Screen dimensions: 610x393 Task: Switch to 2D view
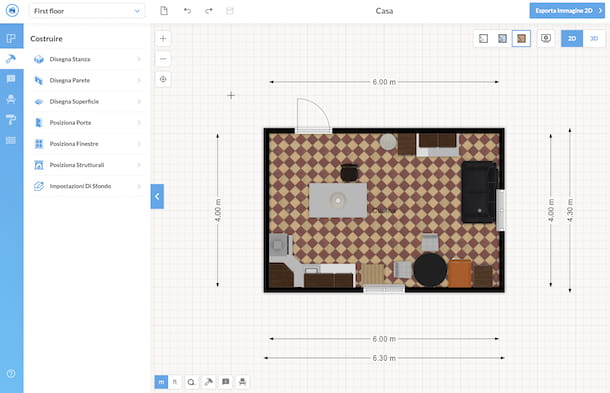pos(572,38)
